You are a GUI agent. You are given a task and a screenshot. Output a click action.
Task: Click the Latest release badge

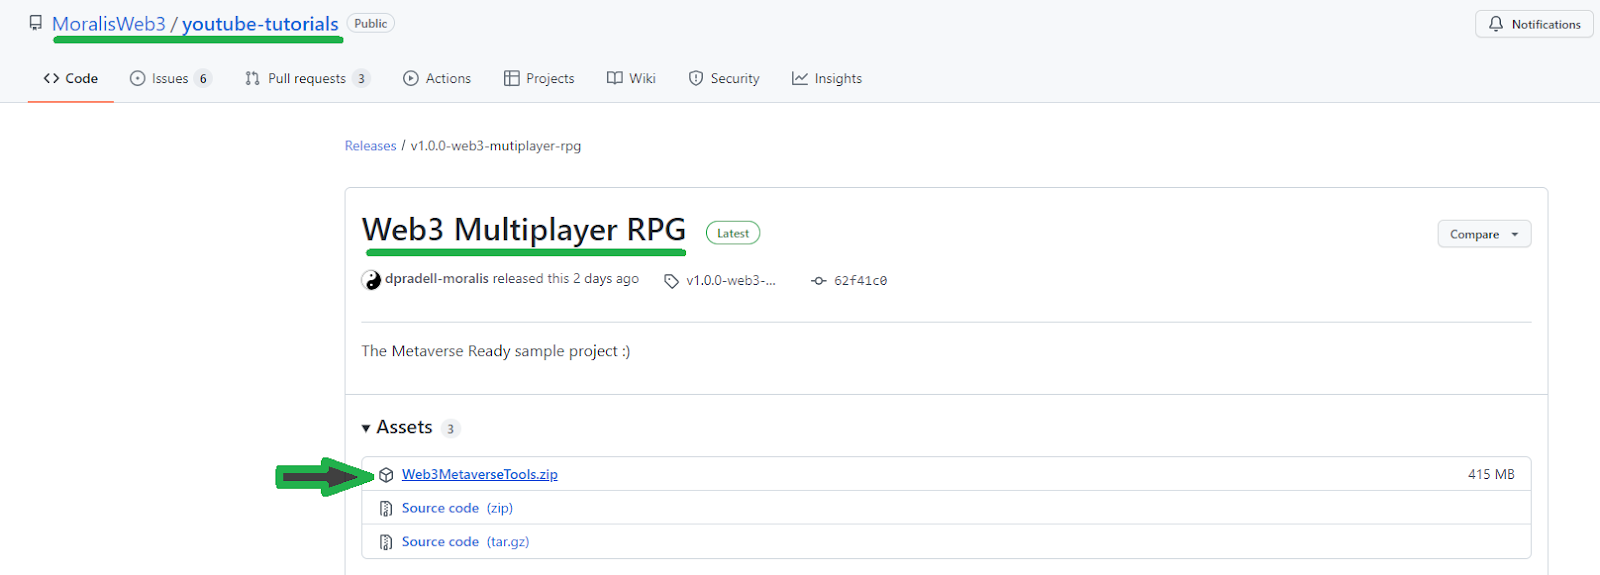[733, 233]
